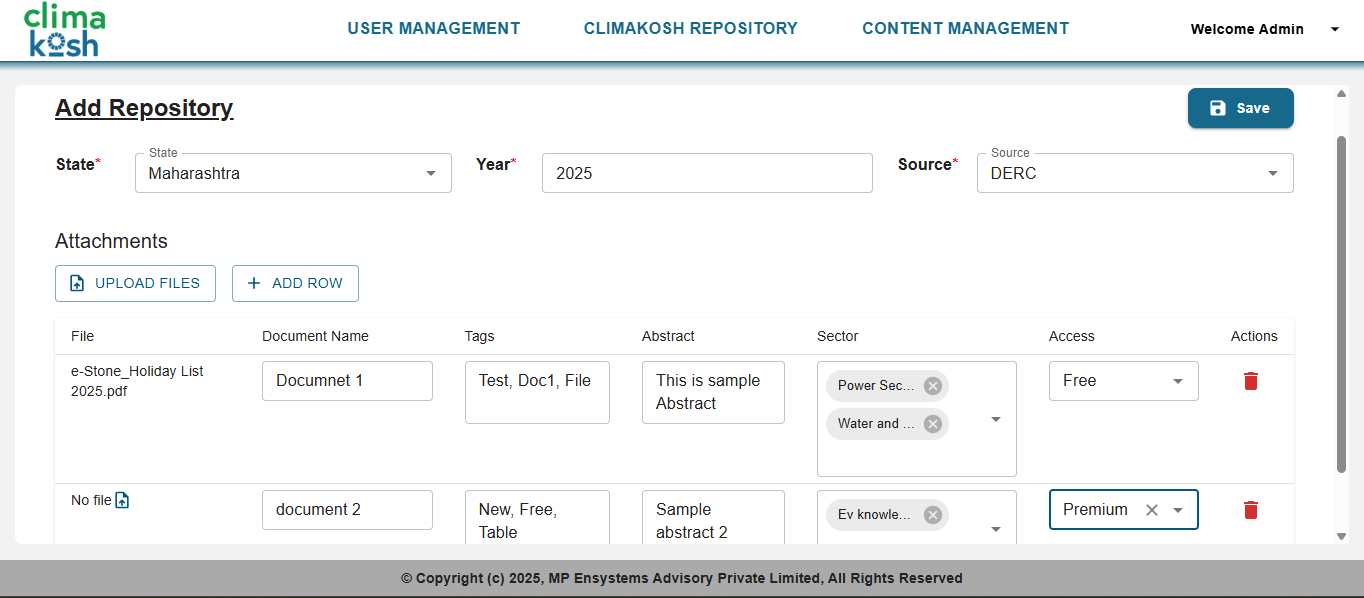Open the Welcome Admin user menu
The height and width of the screenshot is (598, 1364).
point(1334,30)
